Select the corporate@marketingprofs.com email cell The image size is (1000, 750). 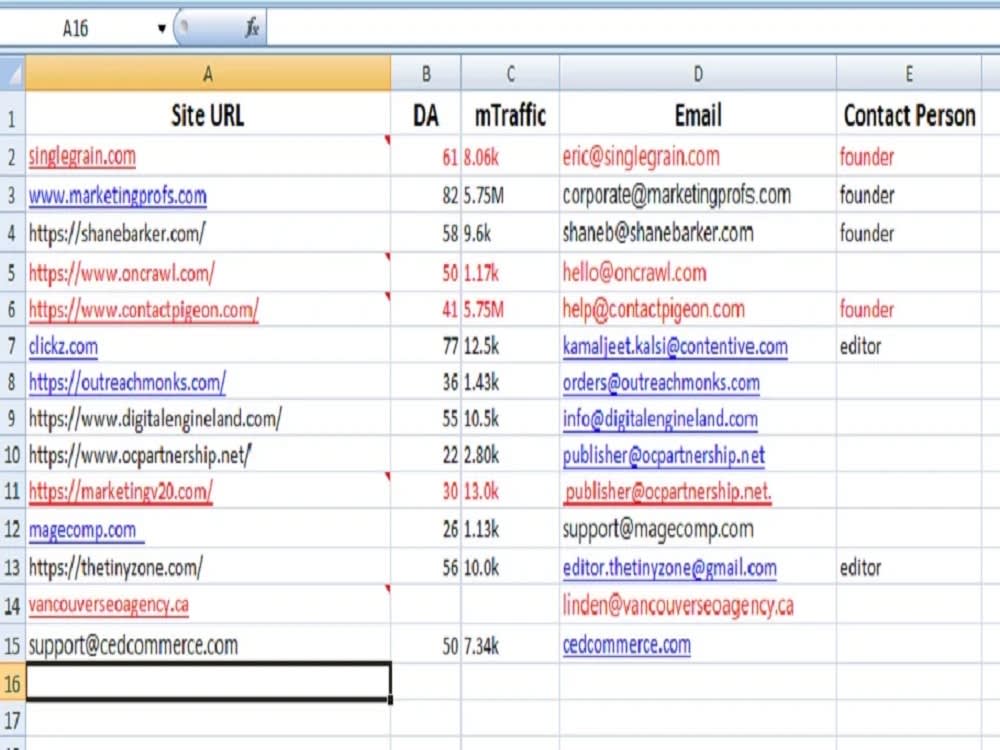pos(698,195)
